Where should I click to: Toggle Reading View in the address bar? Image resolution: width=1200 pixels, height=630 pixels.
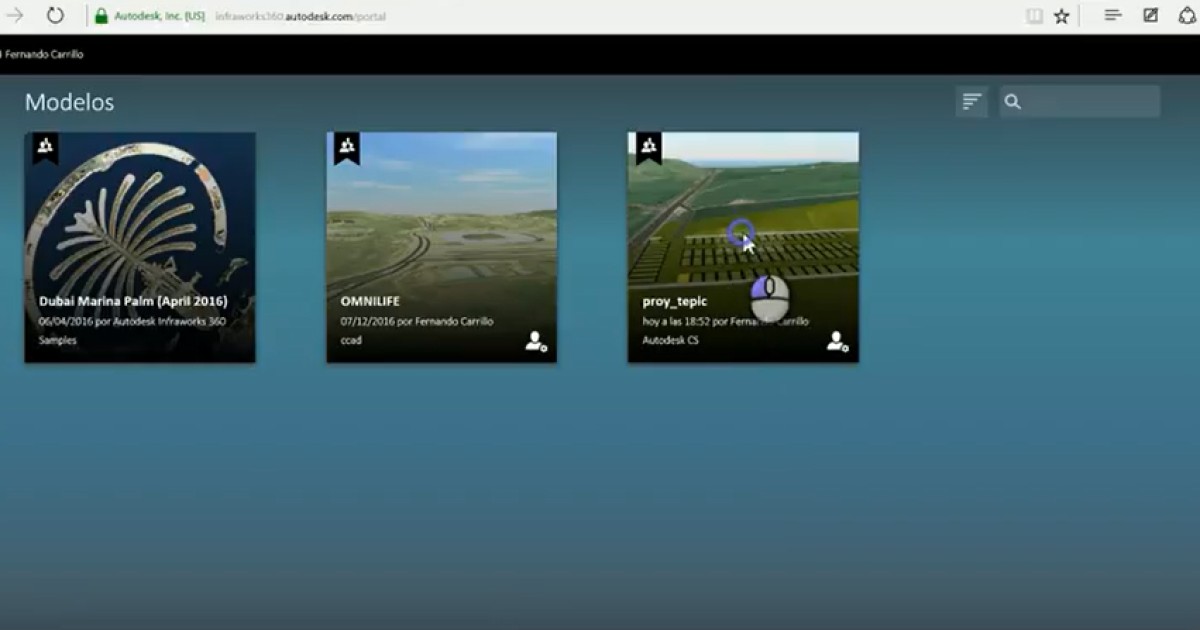1033,16
